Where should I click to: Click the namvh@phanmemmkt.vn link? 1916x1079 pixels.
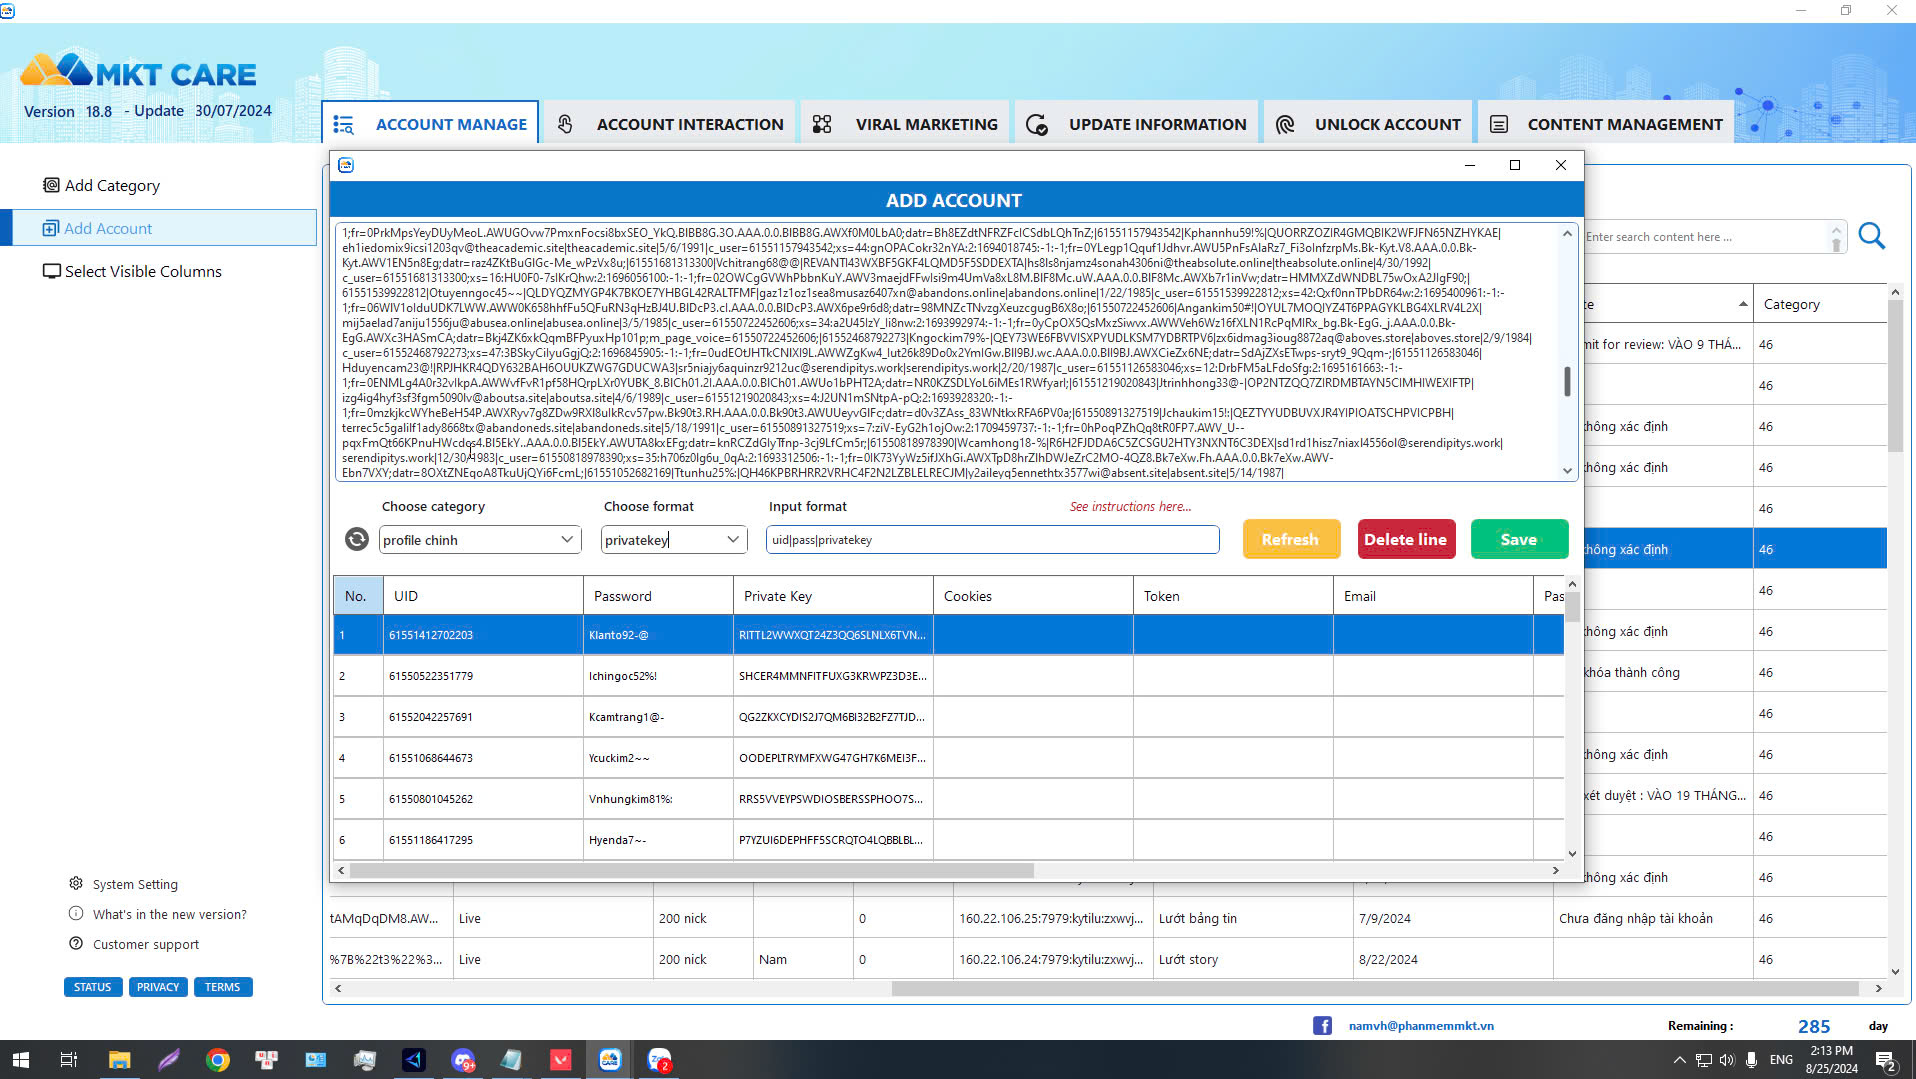pyautogui.click(x=1421, y=1025)
